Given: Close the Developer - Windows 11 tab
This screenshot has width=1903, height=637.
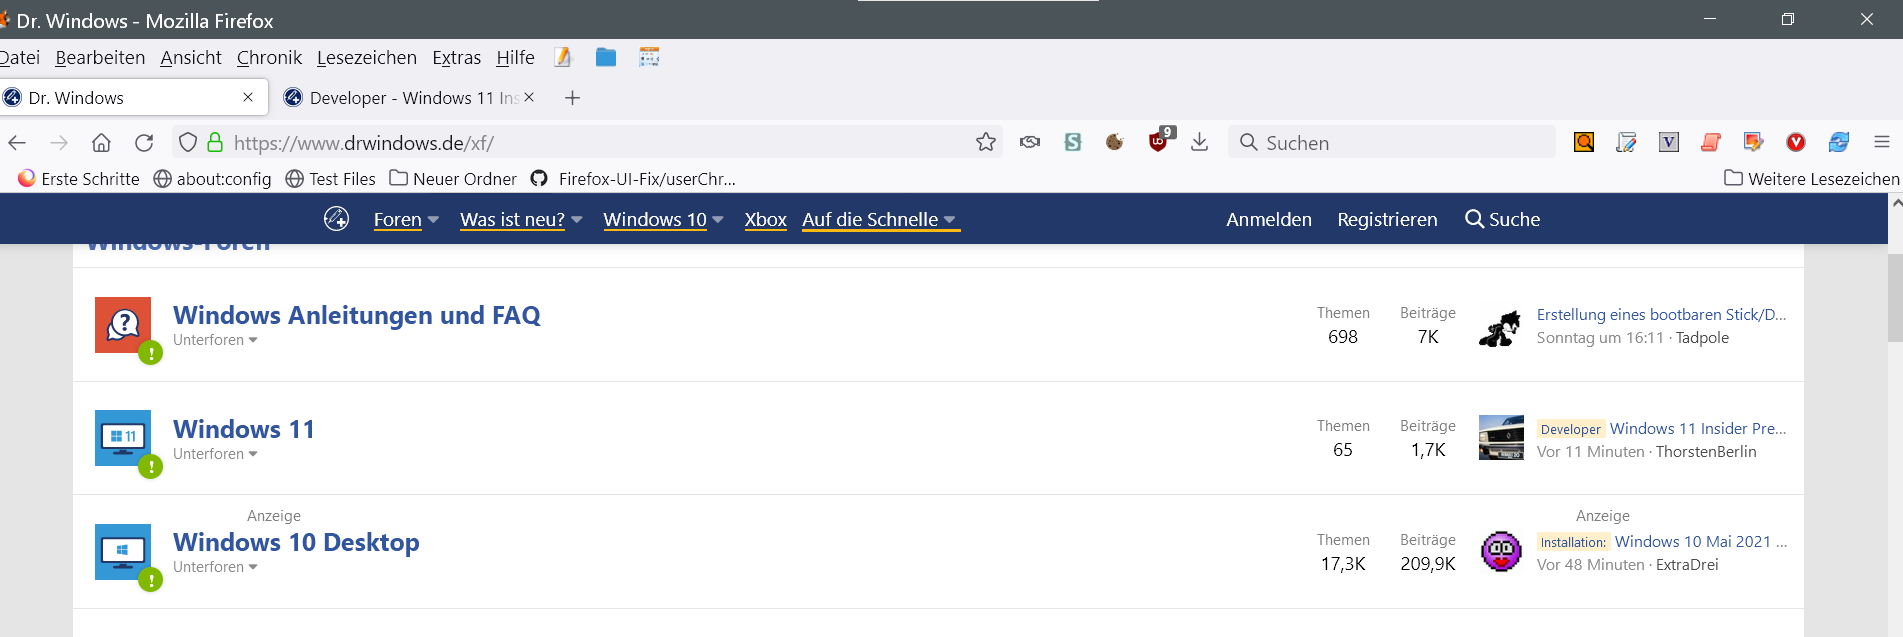Looking at the screenshot, I should (x=529, y=97).
